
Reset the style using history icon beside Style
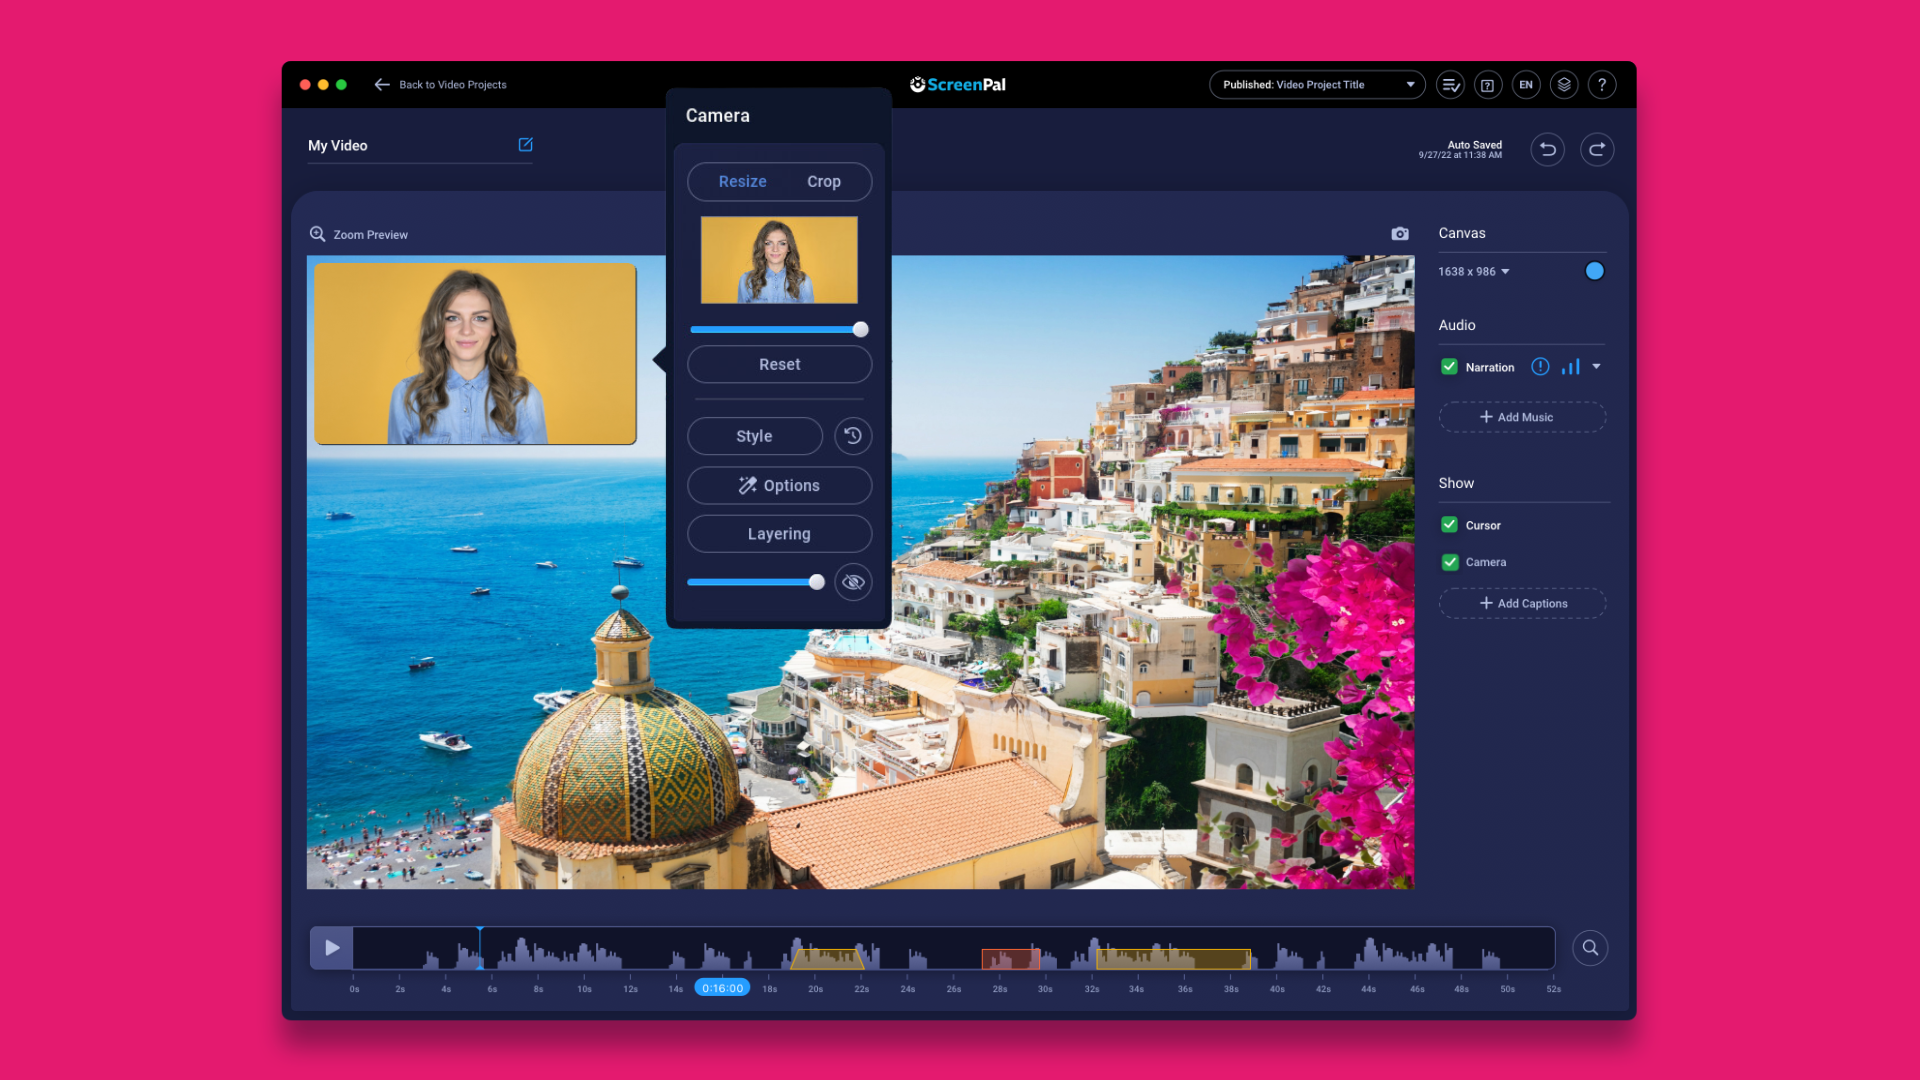852,436
